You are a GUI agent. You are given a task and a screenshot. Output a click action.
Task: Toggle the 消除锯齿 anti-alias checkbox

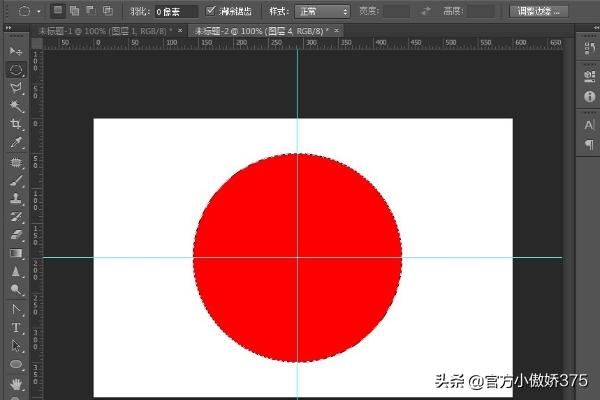(x=210, y=11)
